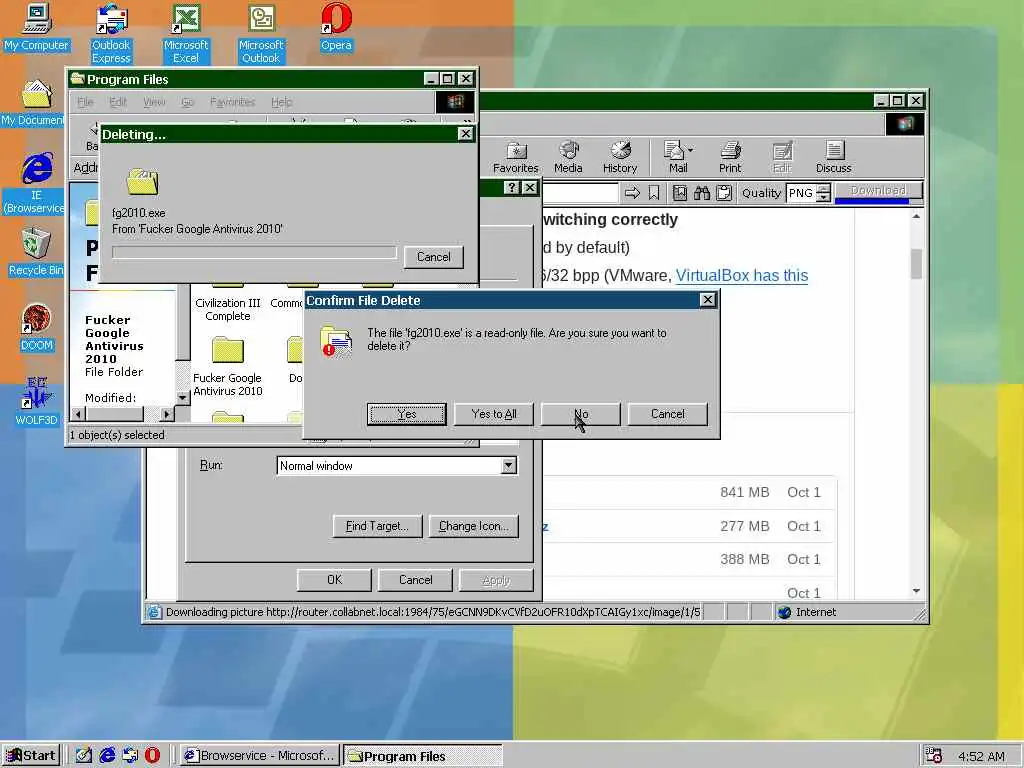Click the binoculars find icon
The image size is (1024, 768).
[701, 193]
